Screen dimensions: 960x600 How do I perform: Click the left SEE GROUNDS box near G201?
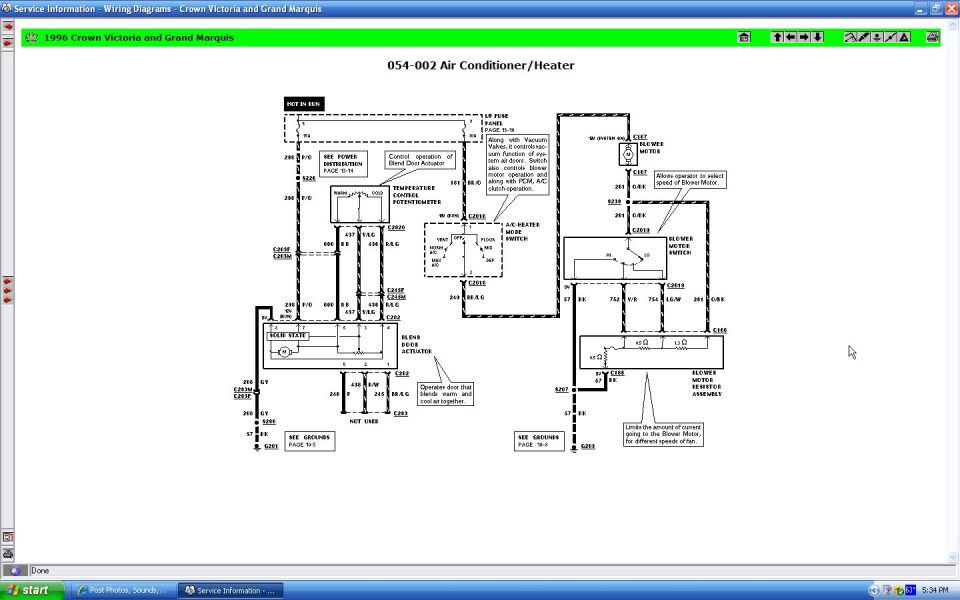tap(309, 441)
